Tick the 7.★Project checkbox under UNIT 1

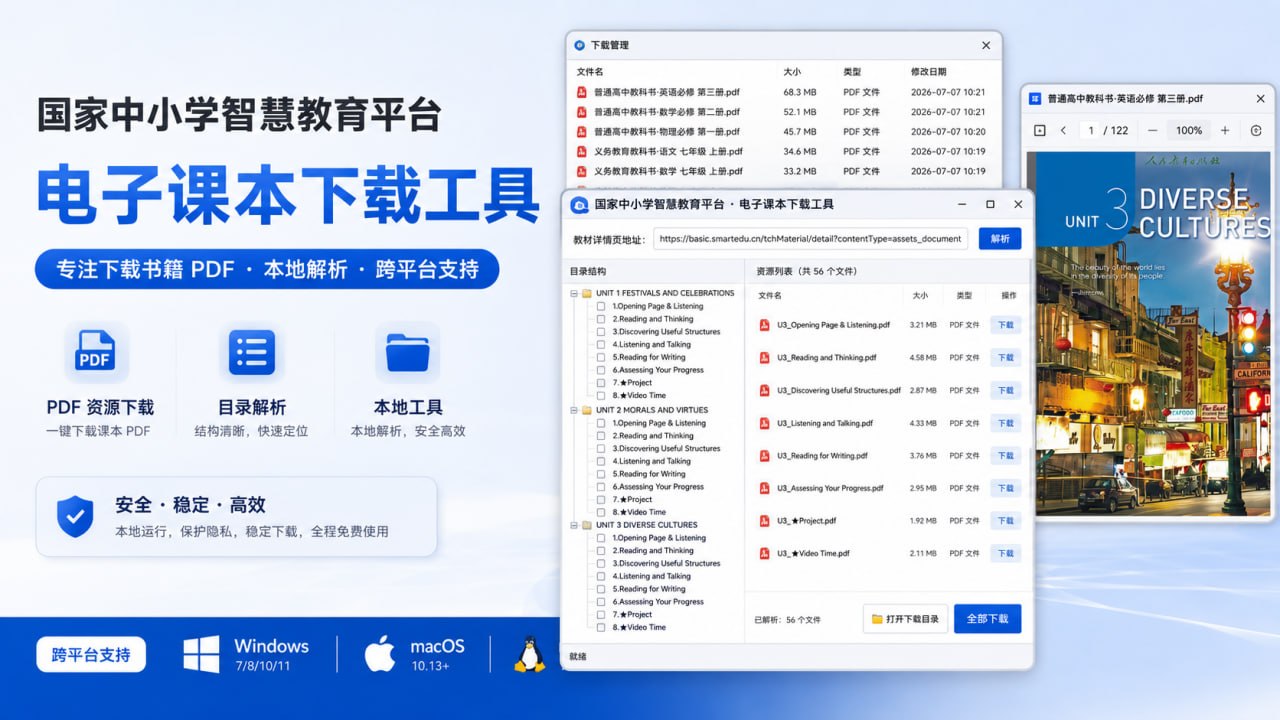point(601,383)
